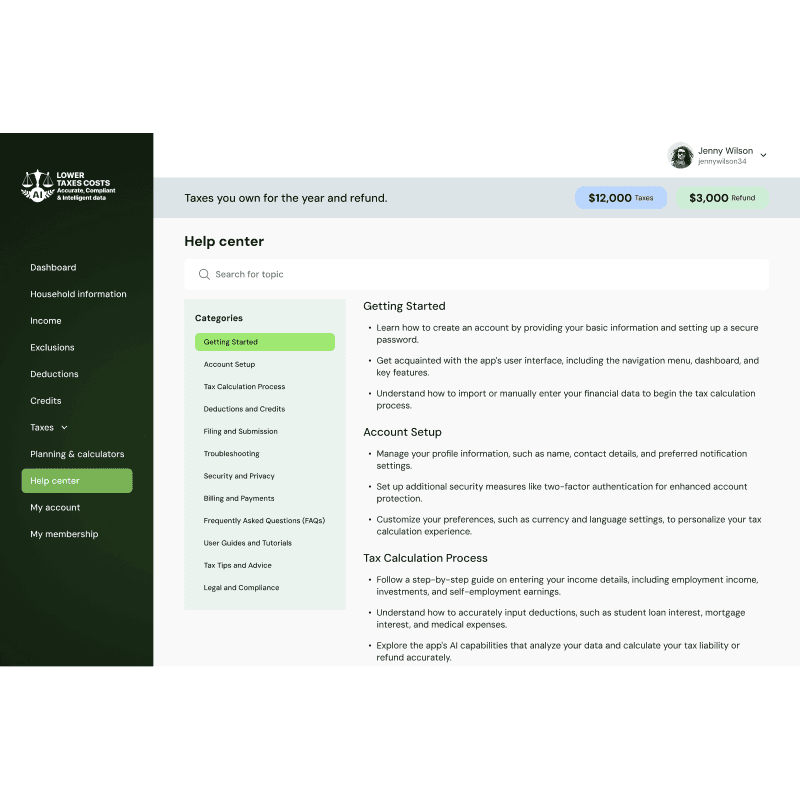Screen dimensions: 800x800
Task: Open My account page
Action: 55,508
